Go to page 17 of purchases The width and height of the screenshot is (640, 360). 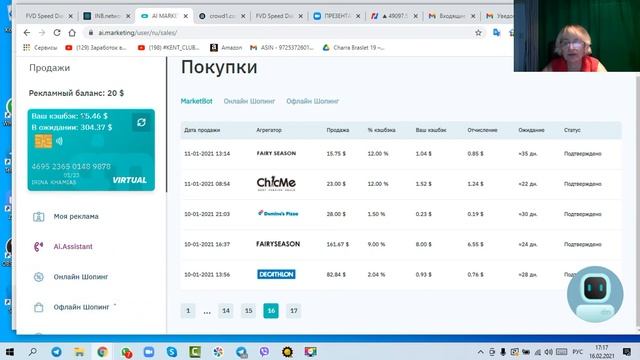click(x=293, y=311)
